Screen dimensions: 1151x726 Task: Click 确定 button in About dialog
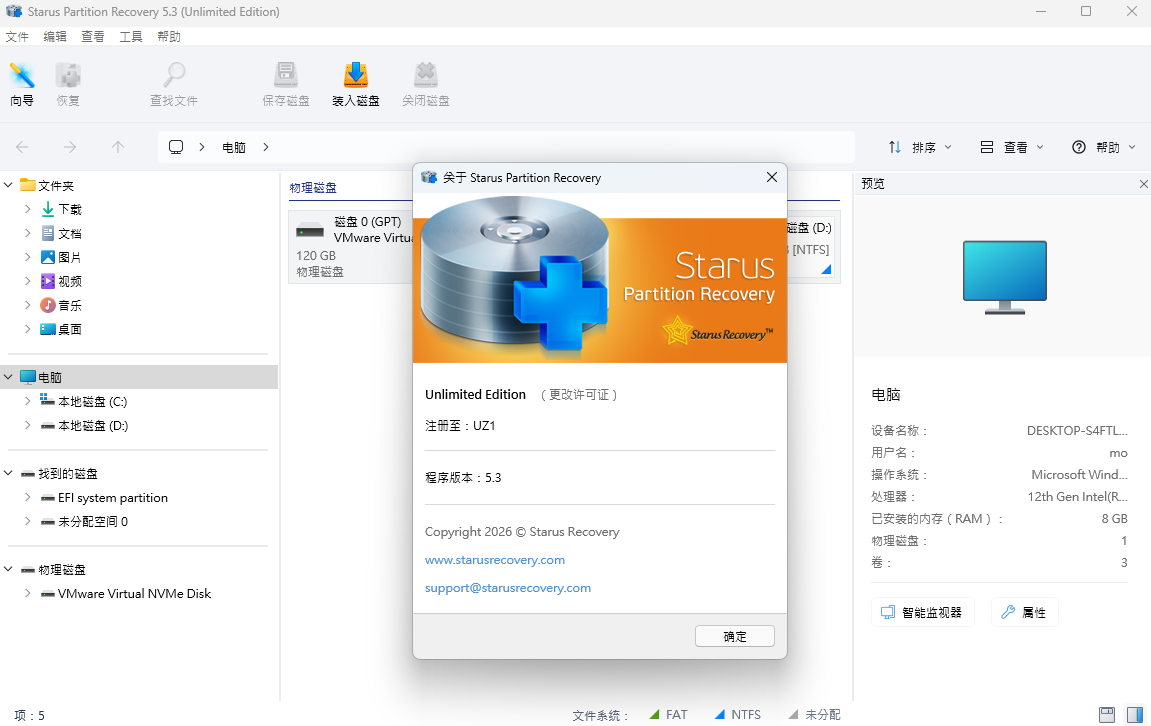pyautogui.click(x=735, y=636)
